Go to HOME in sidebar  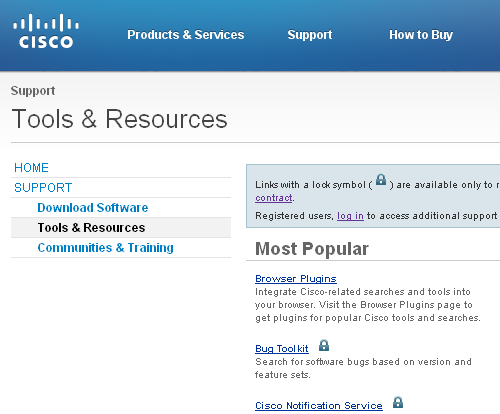(31, 168)
